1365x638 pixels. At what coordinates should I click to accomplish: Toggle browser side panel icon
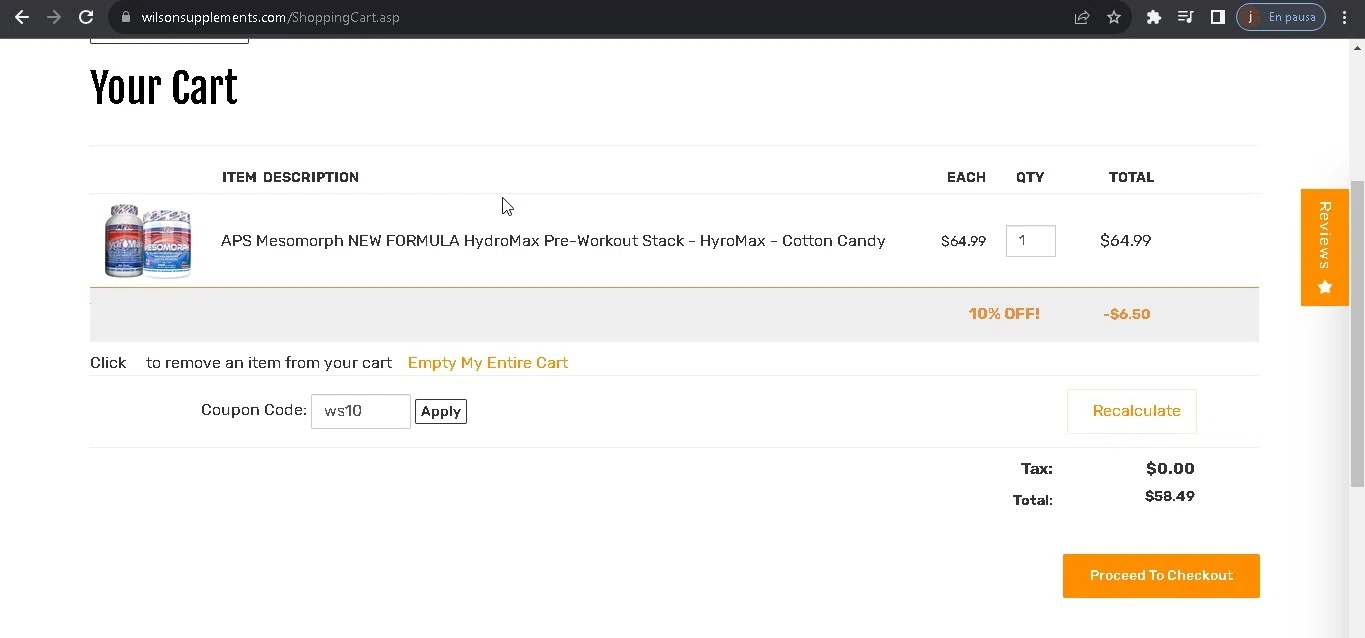point(1217,17)
